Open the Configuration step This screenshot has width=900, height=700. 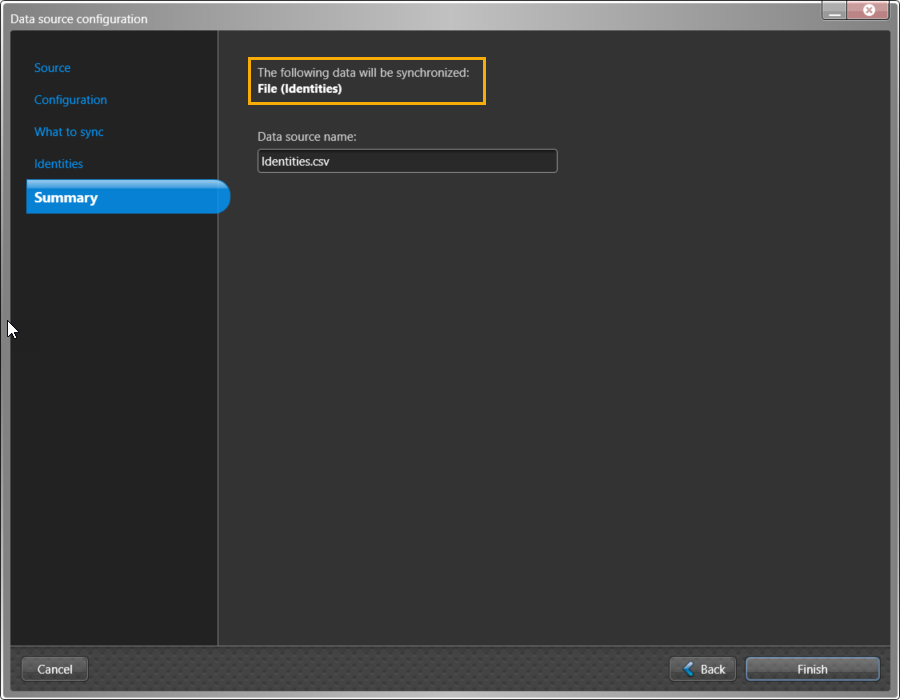tap(70, 99)
